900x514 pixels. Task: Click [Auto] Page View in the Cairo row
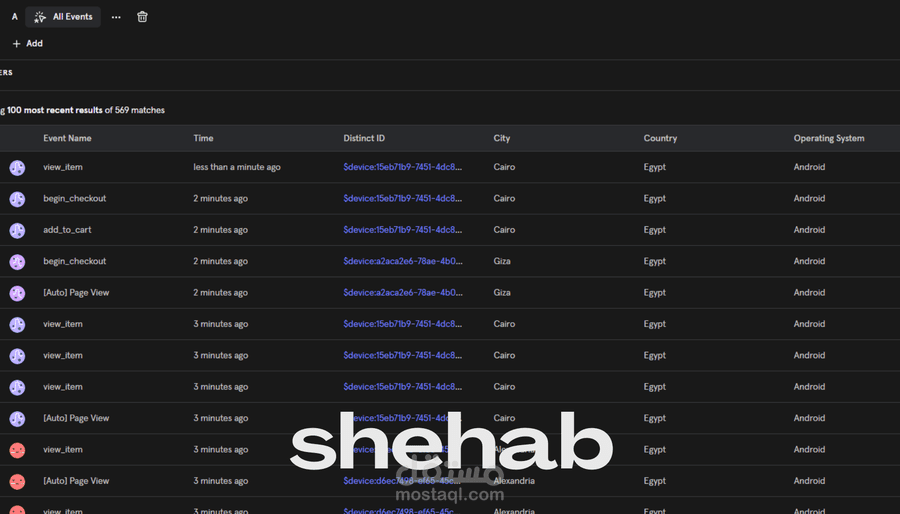(x=76, y=418)
